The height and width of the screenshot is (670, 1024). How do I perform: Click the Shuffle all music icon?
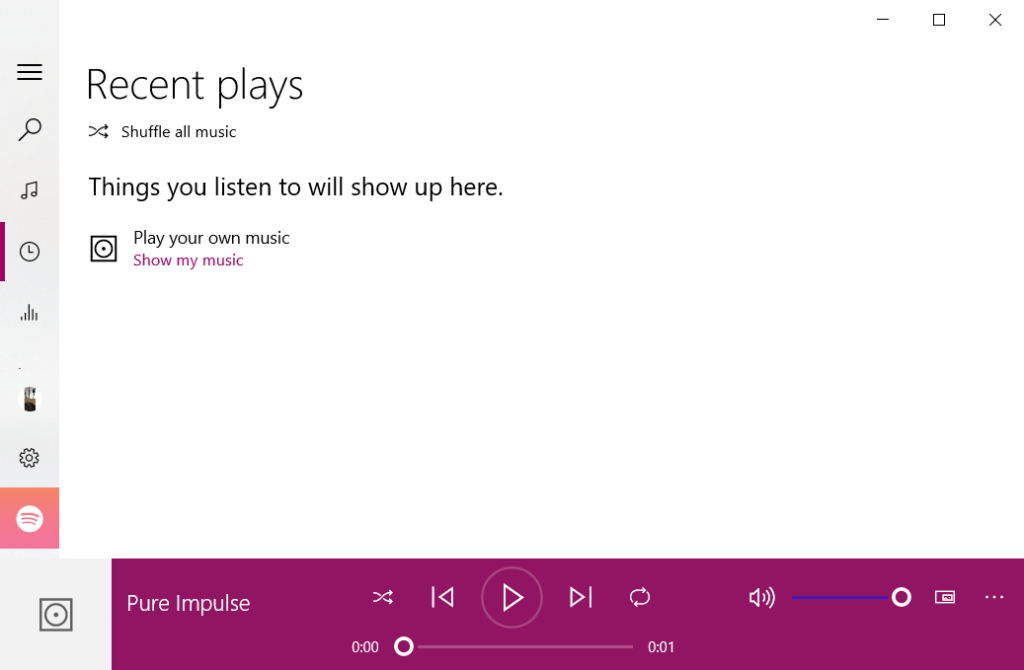point(99,131)
